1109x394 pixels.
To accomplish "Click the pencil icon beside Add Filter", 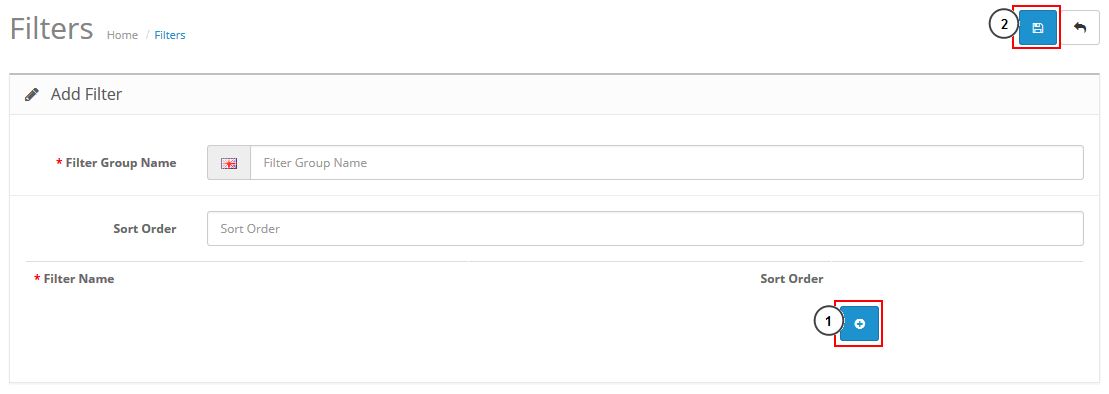I will pyautogui.click(x=31, y=95).
